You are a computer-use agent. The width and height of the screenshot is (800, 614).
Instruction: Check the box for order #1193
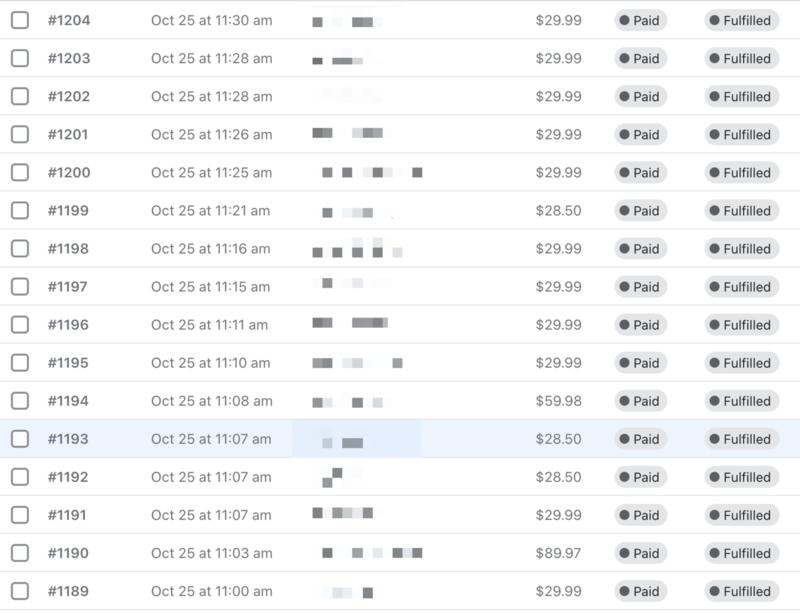20,438
